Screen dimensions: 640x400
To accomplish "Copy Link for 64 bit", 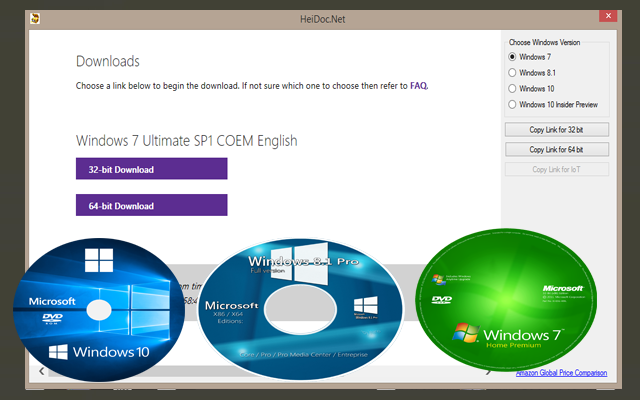I will [x=557, y=149].
